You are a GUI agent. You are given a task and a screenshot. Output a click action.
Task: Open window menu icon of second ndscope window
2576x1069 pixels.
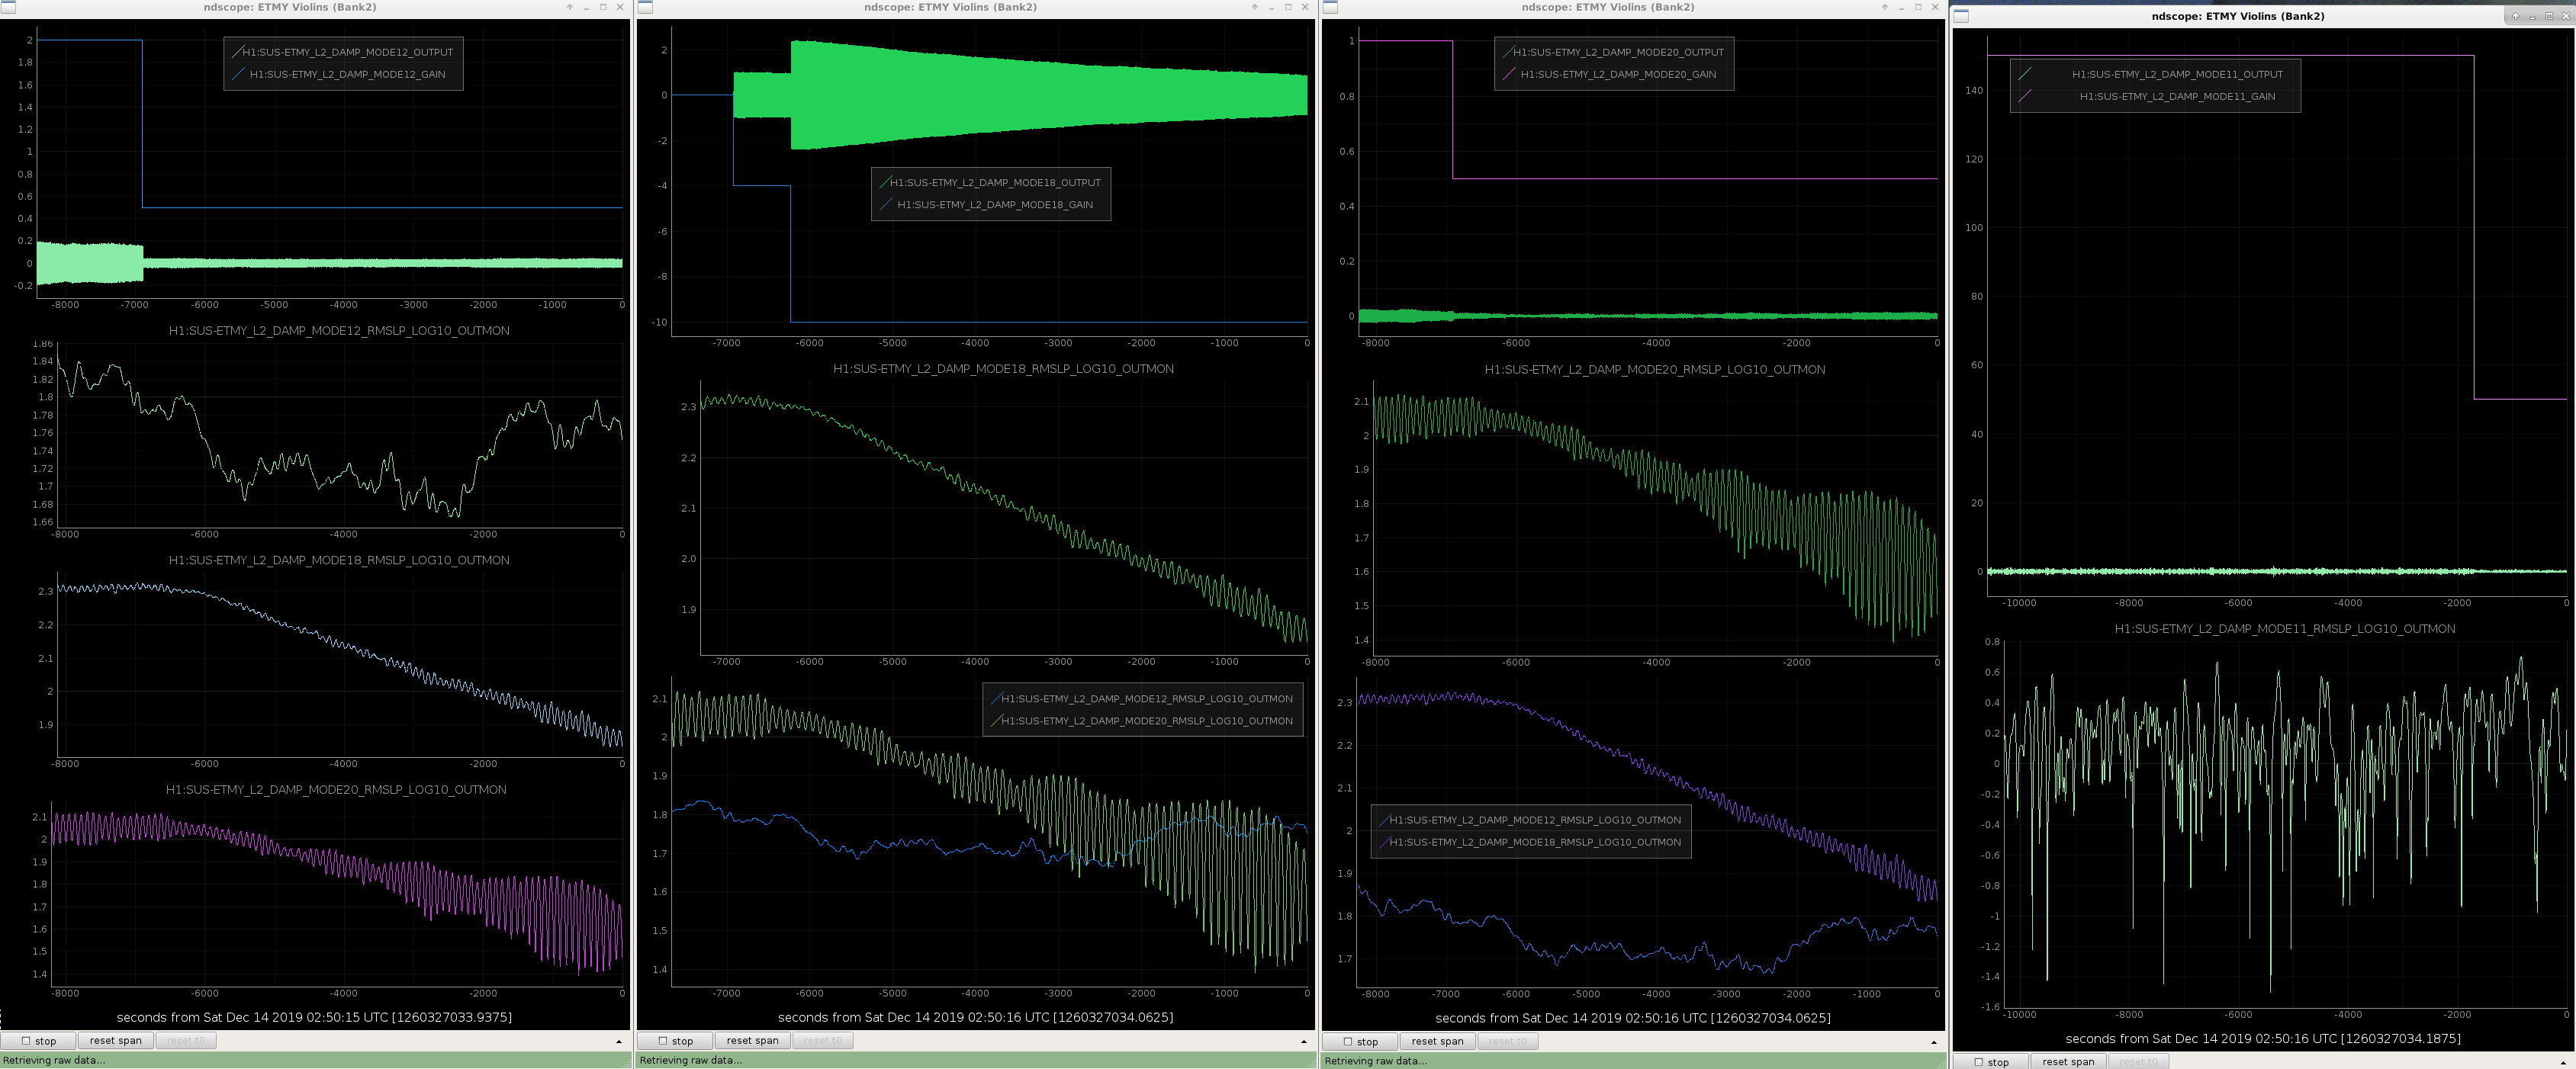click(x=645, y=7)
